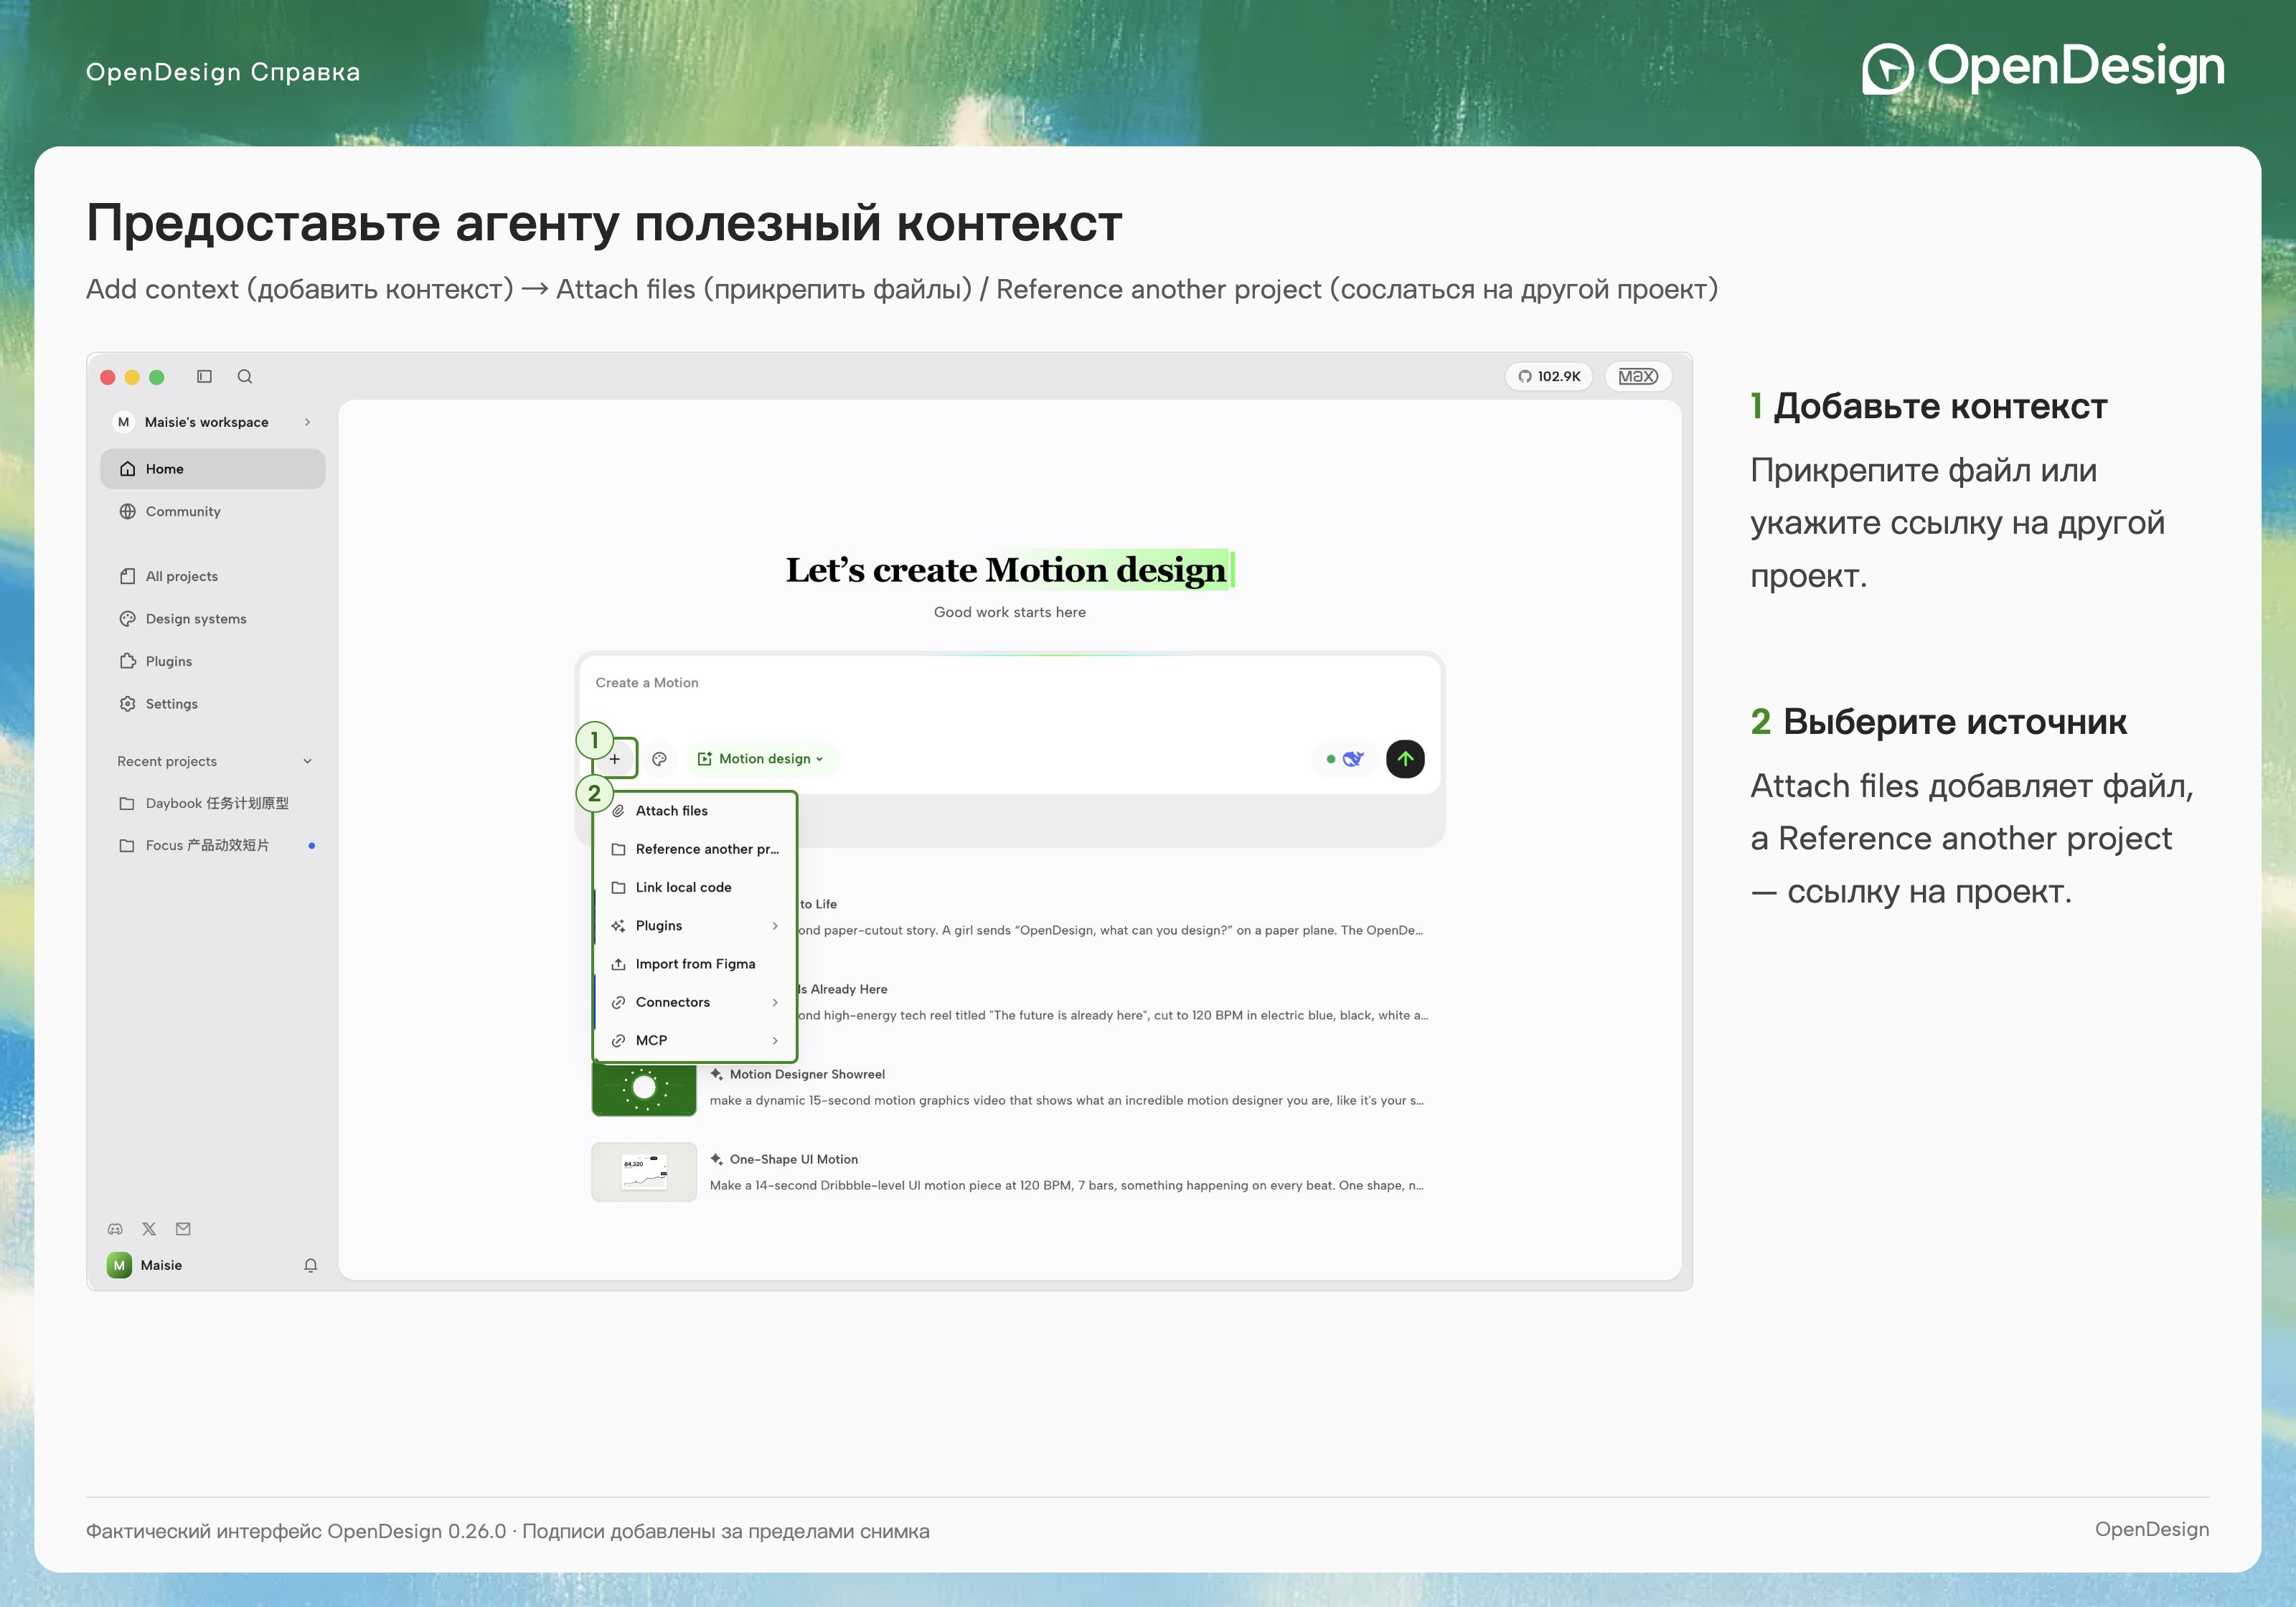Viewport: 2296px width, 1607px height.
Task: Toggle the agent model status indicator
Action: pos(1345,759)
